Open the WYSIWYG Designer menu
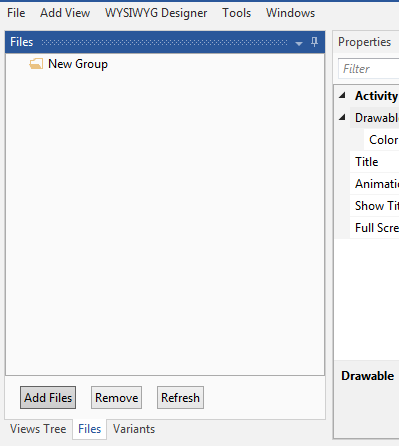 [x=156, y=13]
